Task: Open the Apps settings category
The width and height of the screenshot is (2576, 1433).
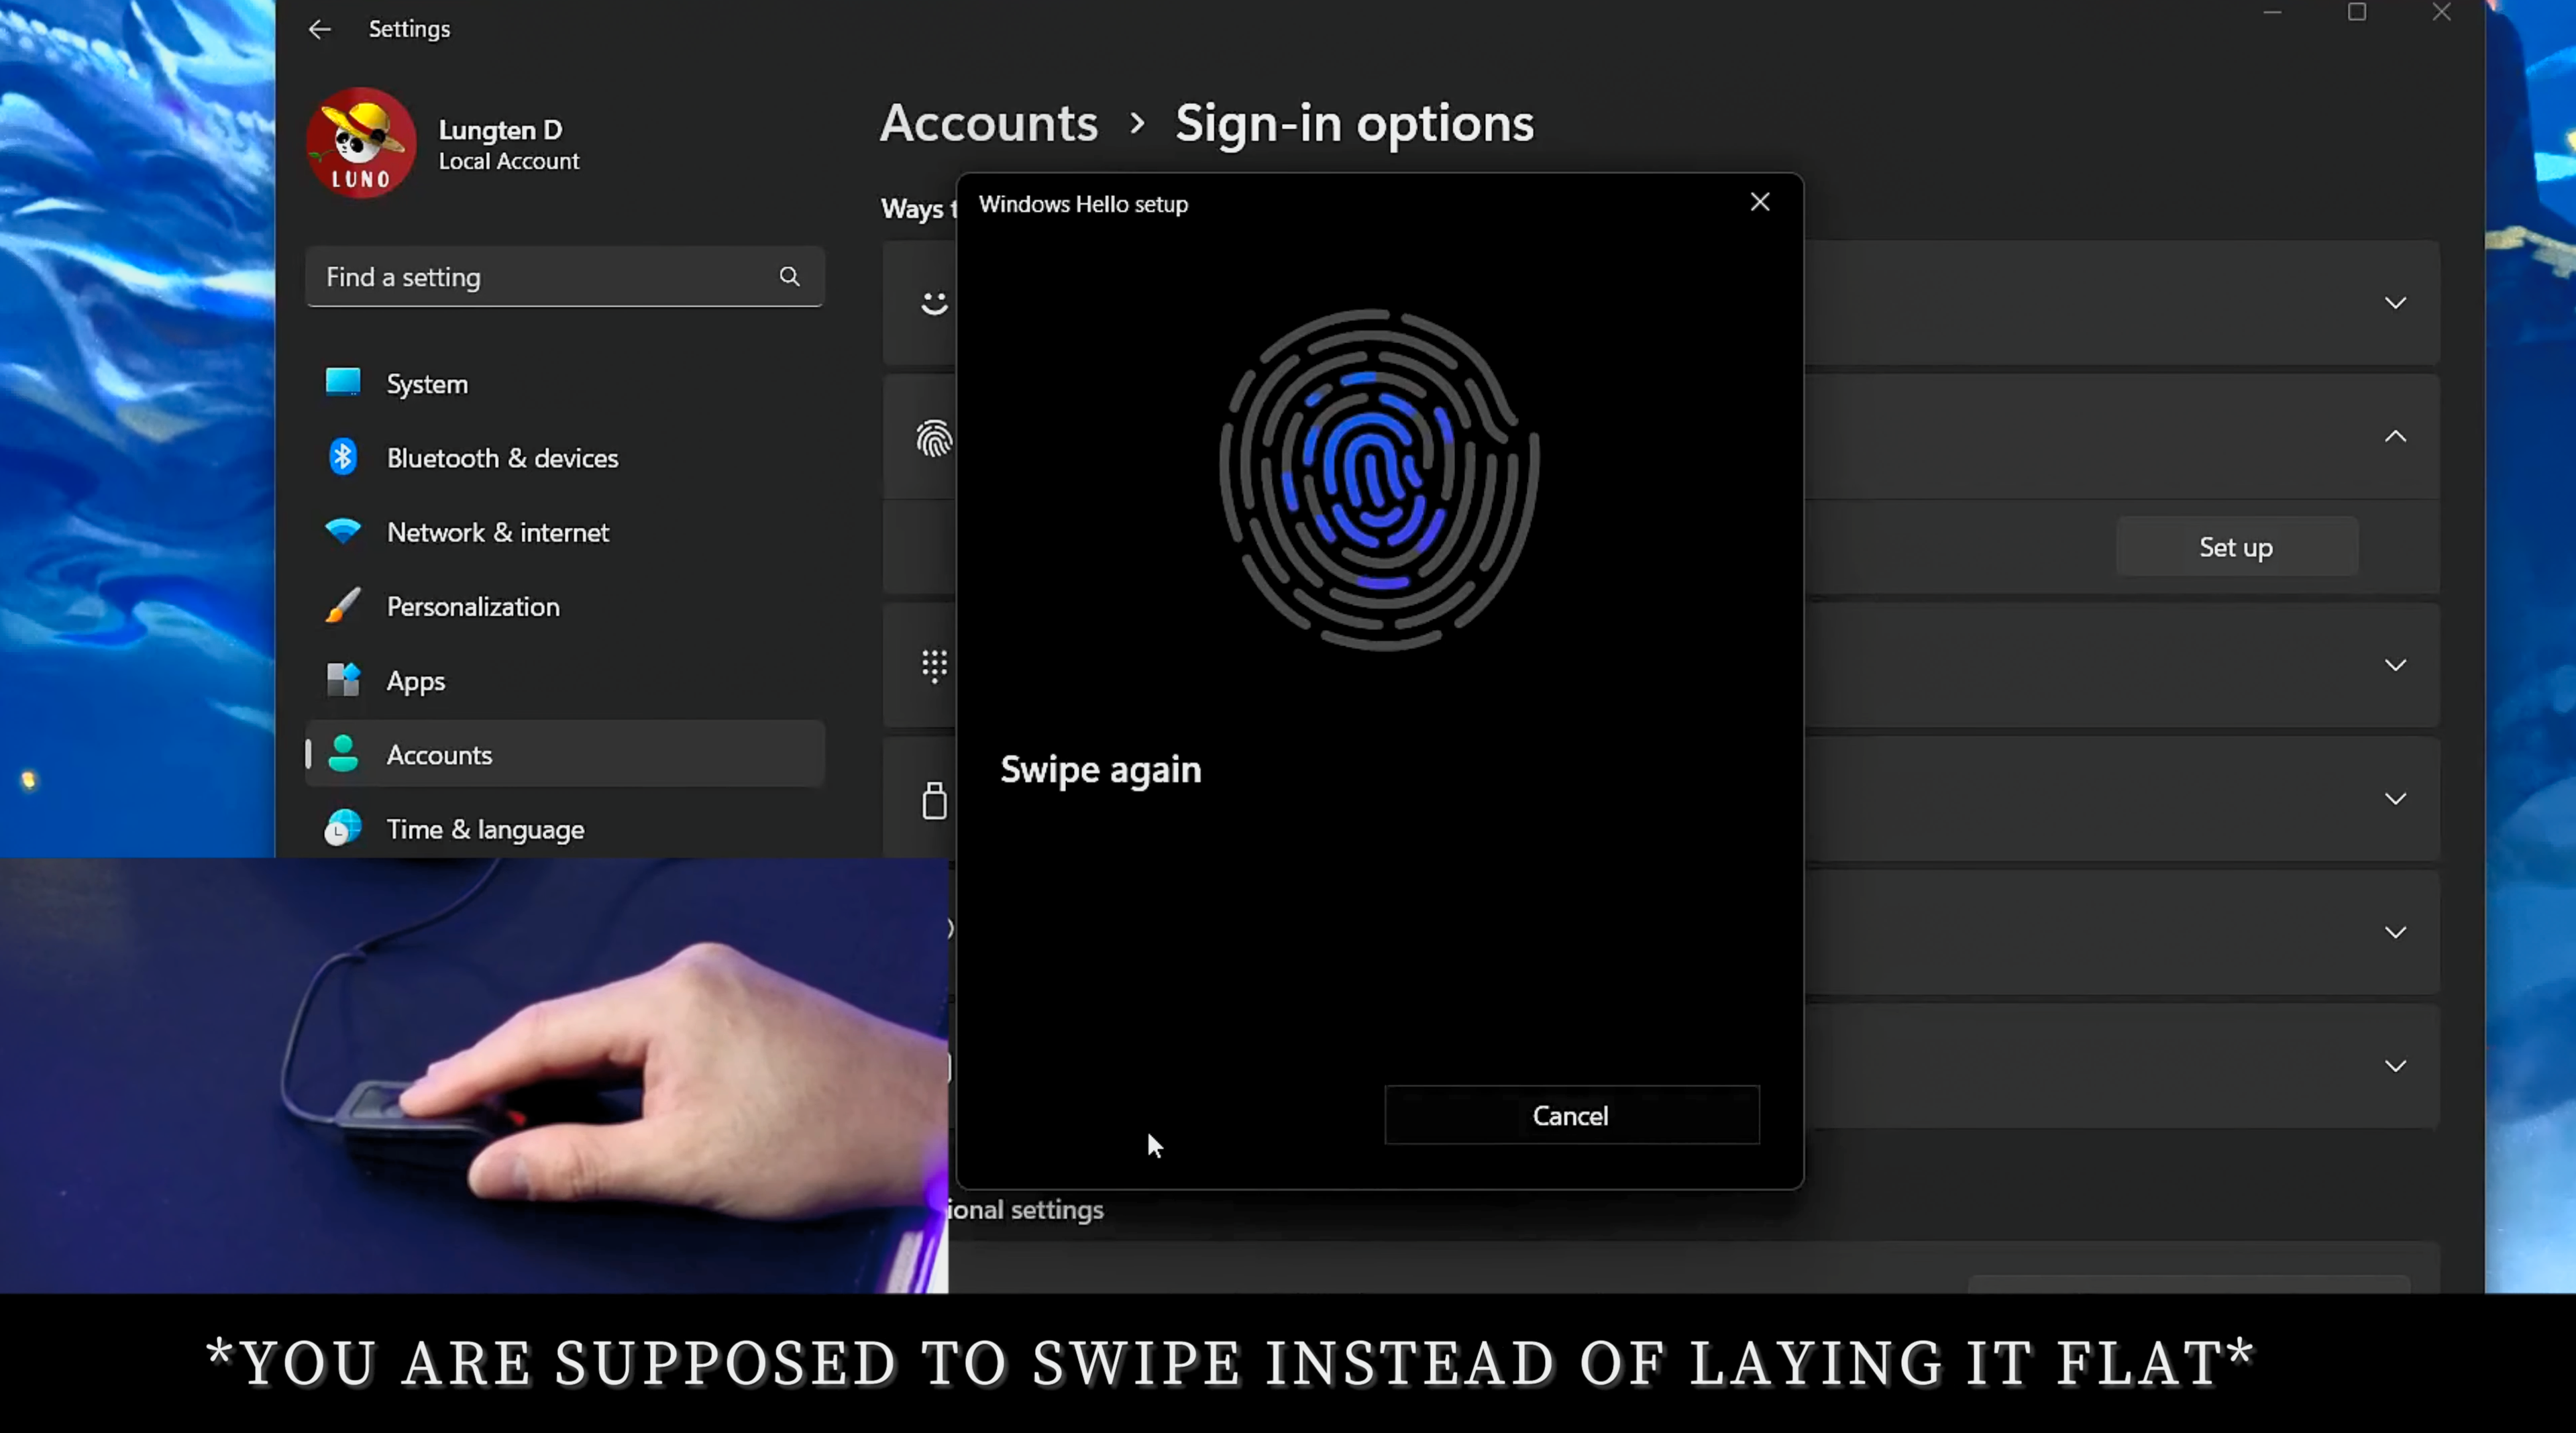Action: 564,681
